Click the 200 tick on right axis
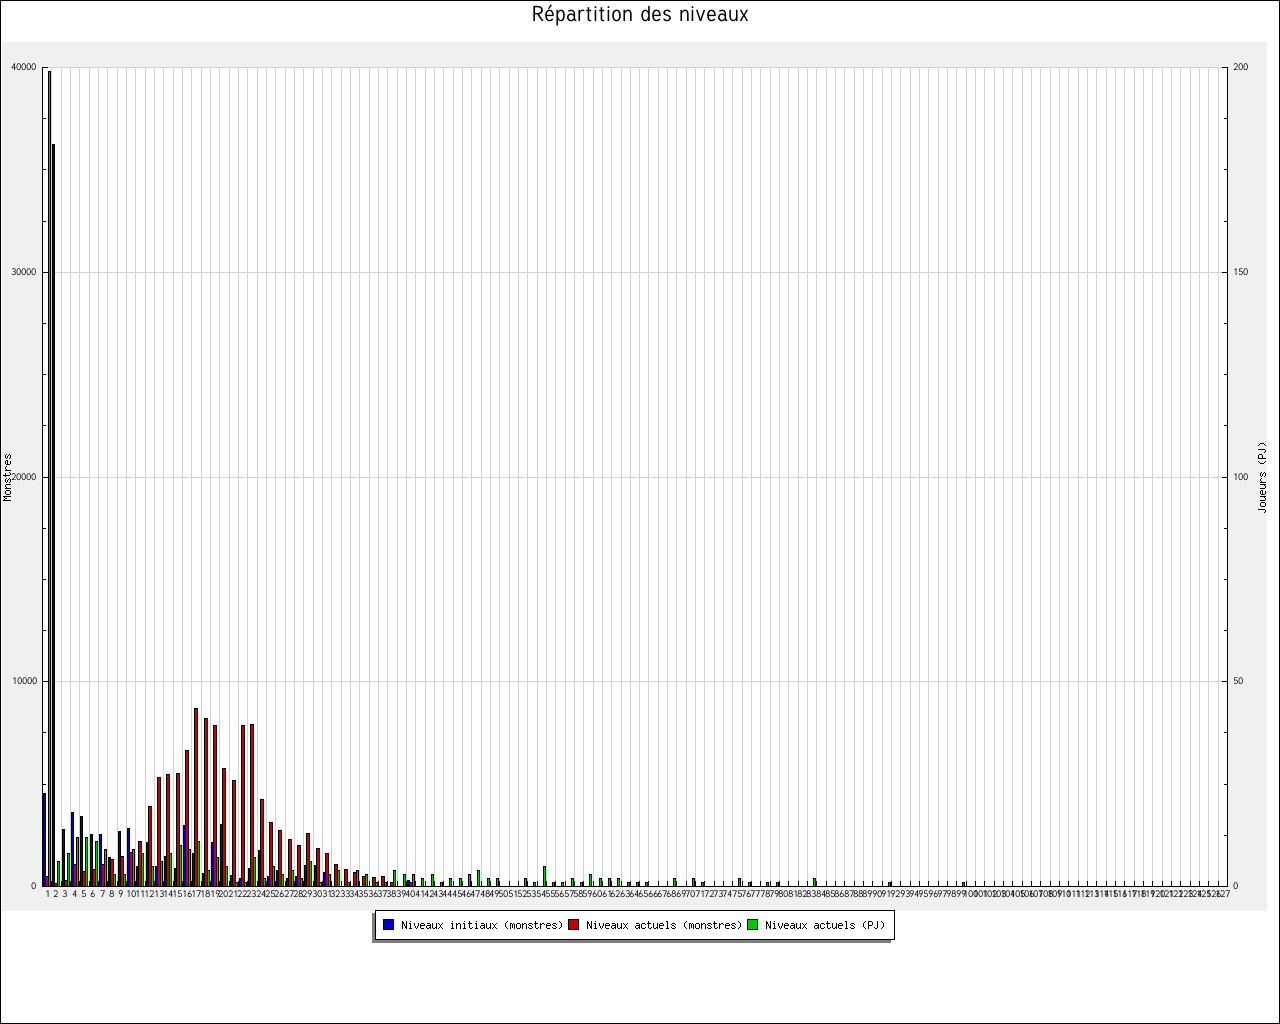This screenshot has height=1024, width=1280. (x=1241, y=68)
